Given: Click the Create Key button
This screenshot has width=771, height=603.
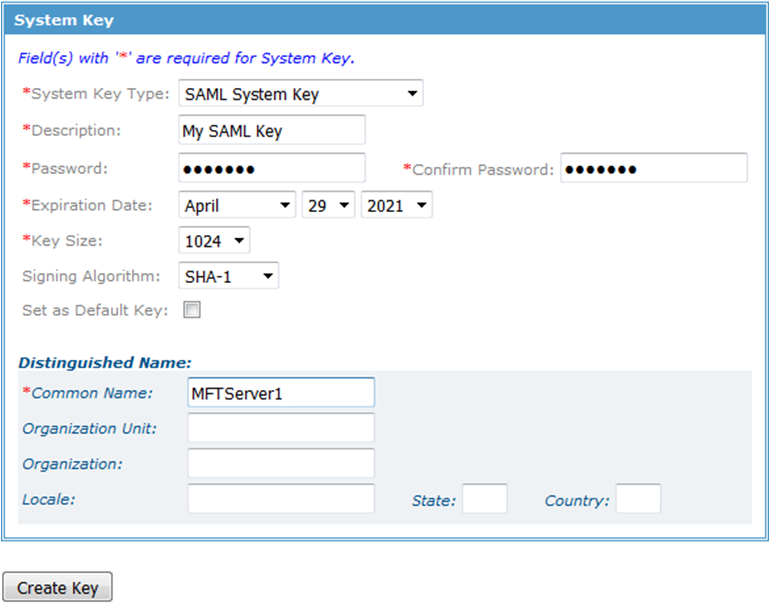Looking at the screenshot, I should point(58,587).
